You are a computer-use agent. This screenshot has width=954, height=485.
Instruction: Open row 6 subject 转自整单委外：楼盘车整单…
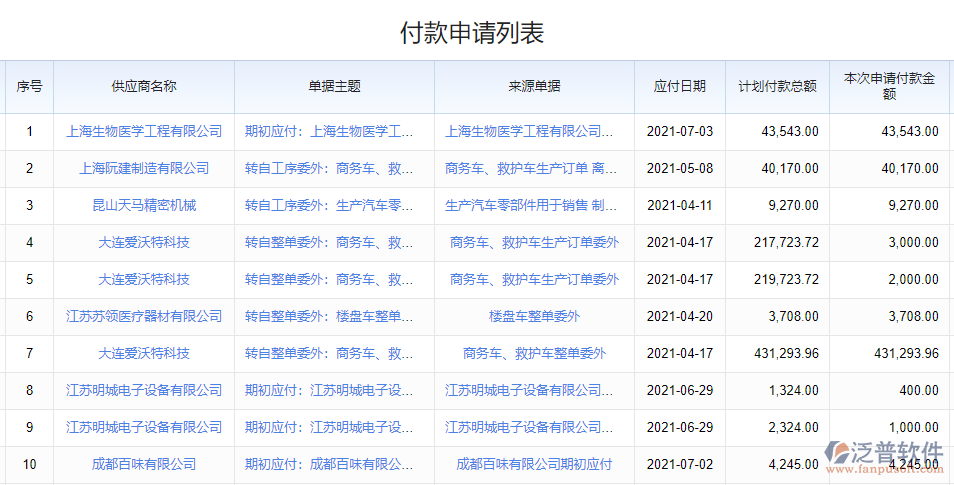[x=329, y=316]
